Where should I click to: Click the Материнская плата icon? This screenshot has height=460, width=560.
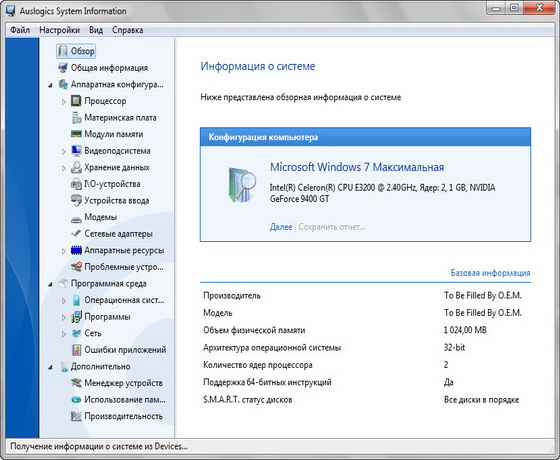click(76, 118)
